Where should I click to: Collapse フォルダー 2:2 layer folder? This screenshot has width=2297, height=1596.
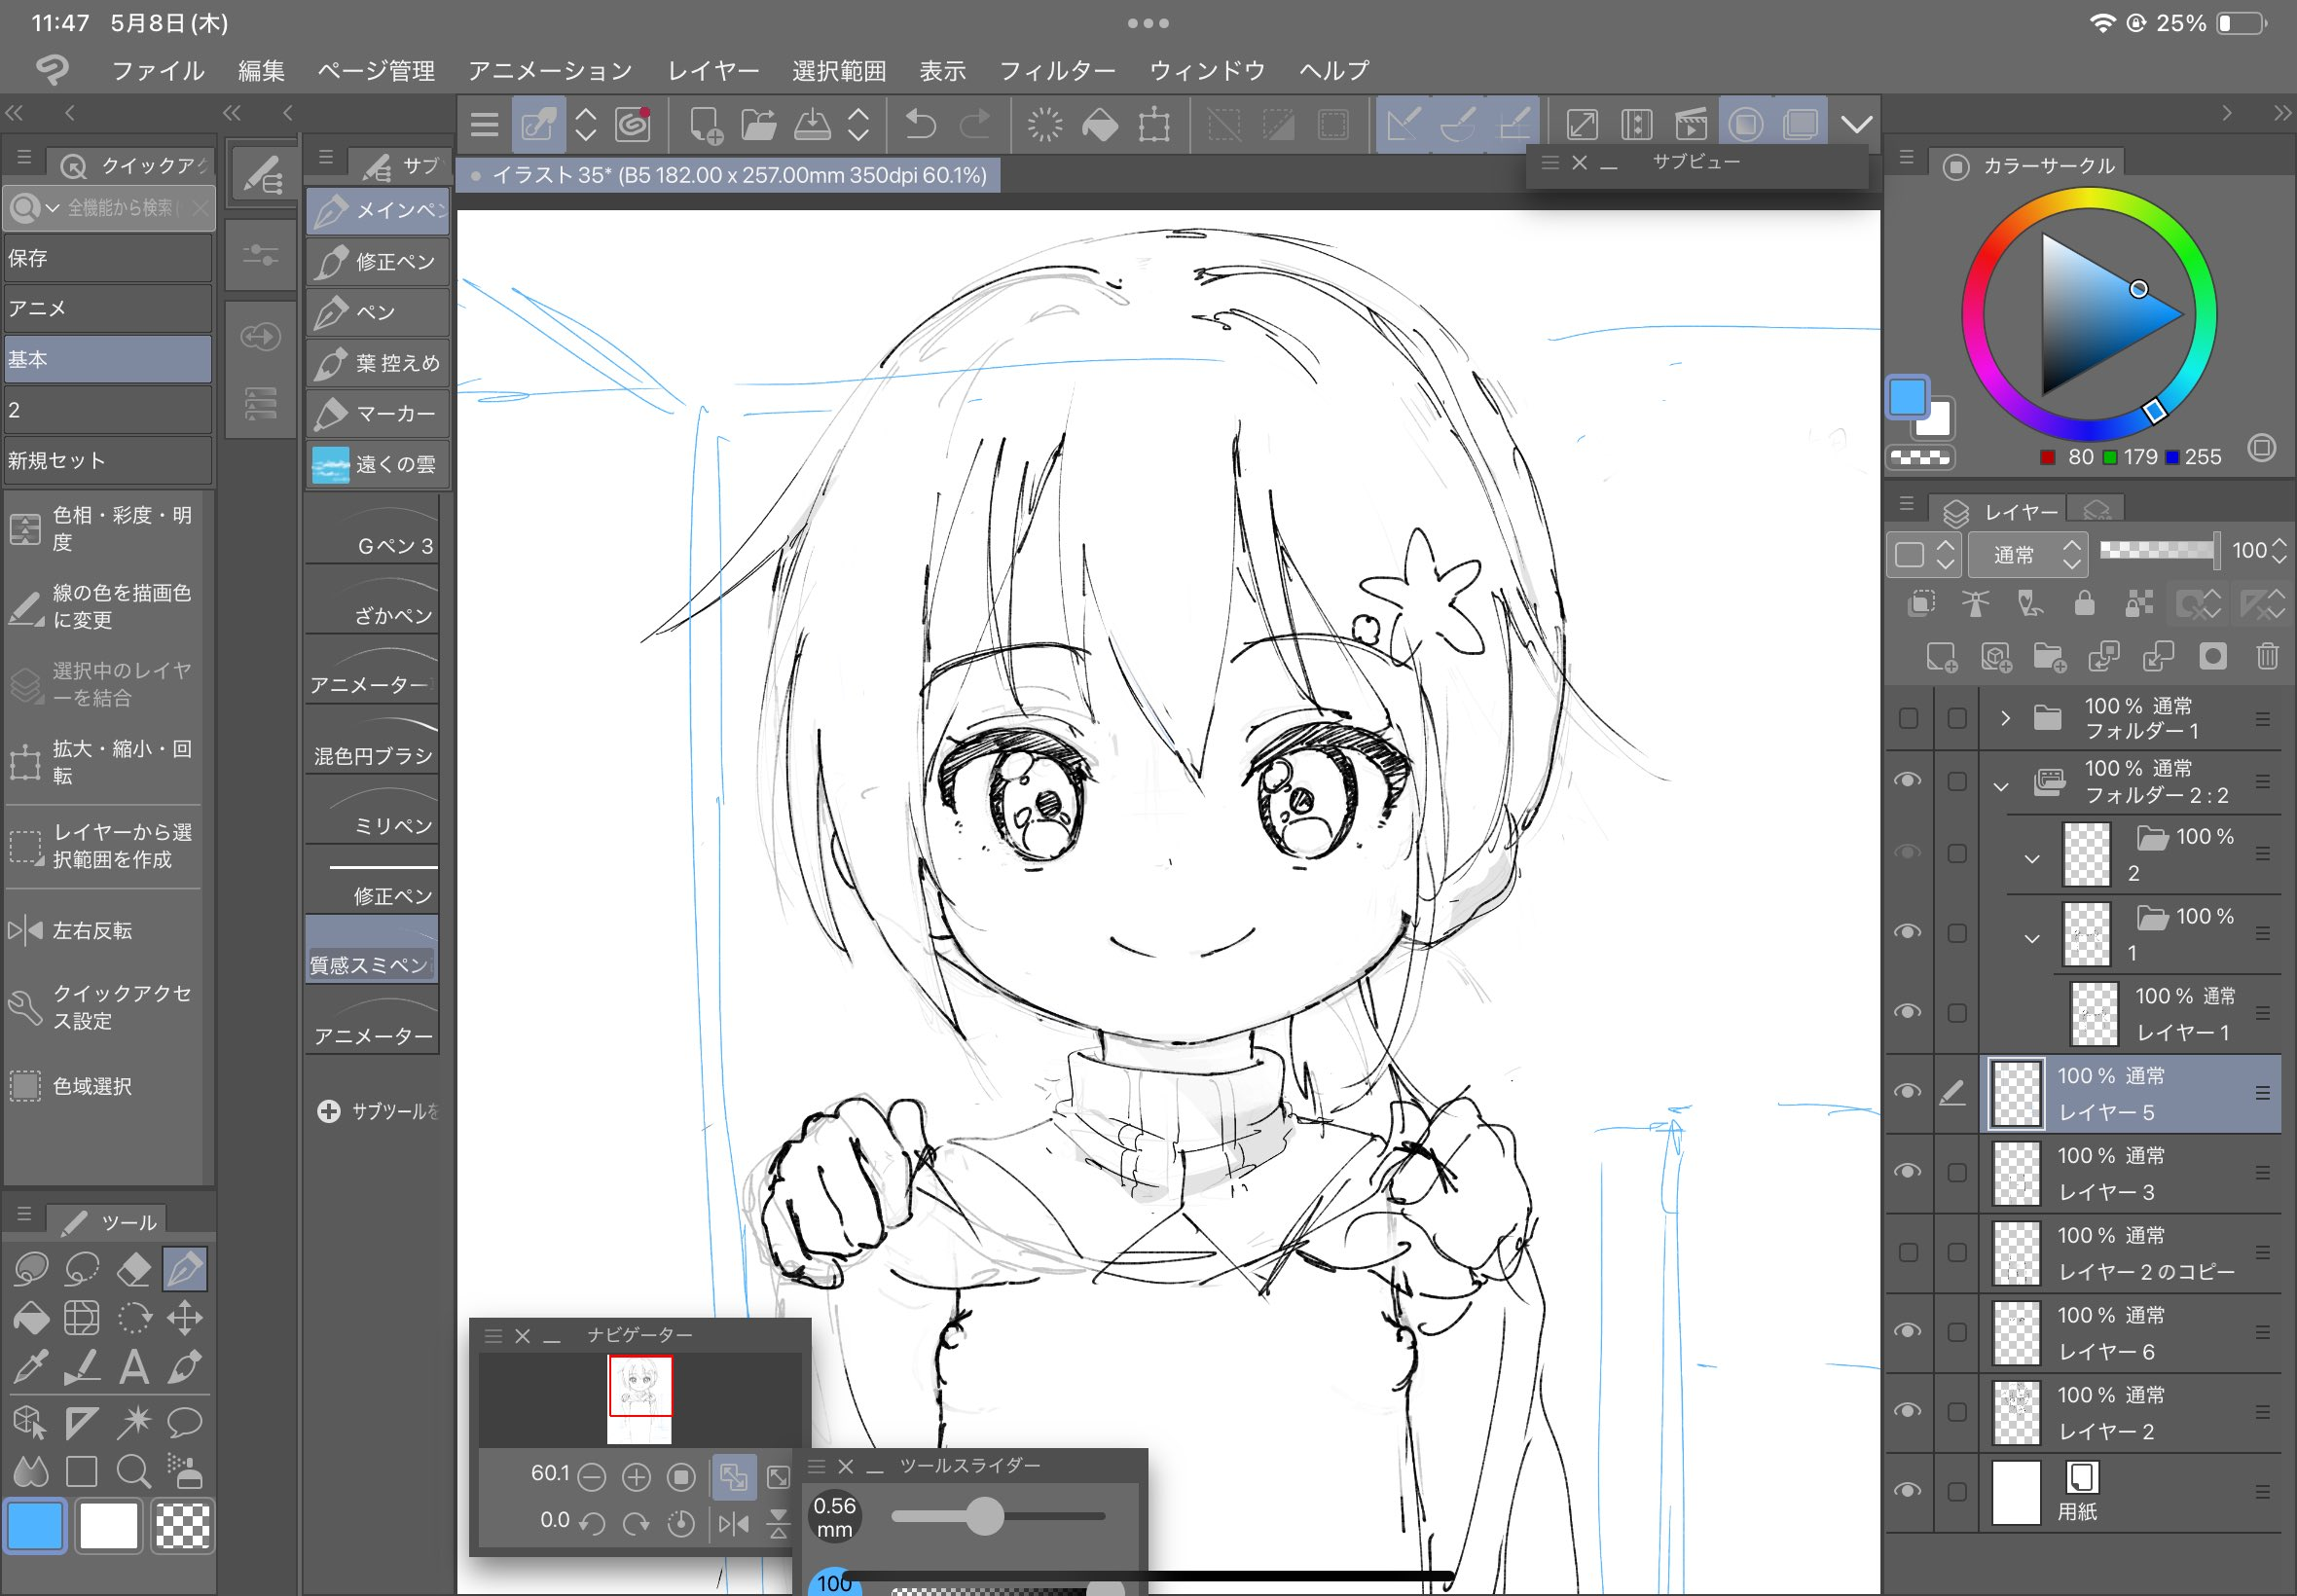[2001, 786]
